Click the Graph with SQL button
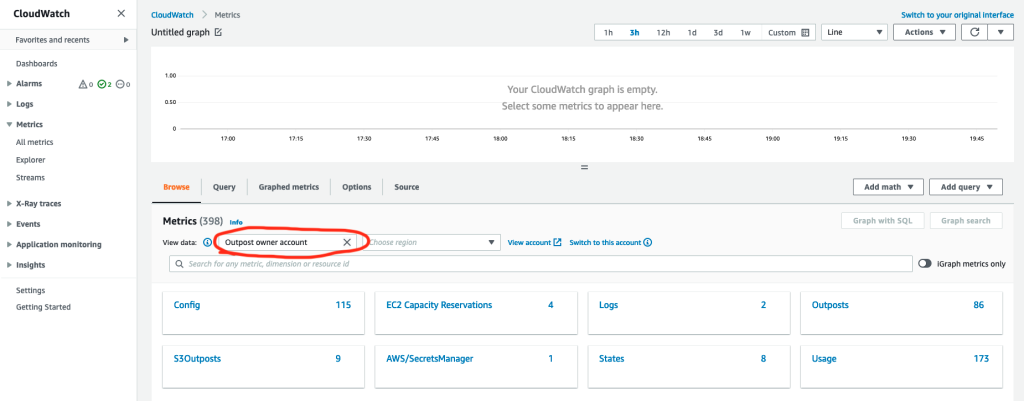 [x=882, y=221]
